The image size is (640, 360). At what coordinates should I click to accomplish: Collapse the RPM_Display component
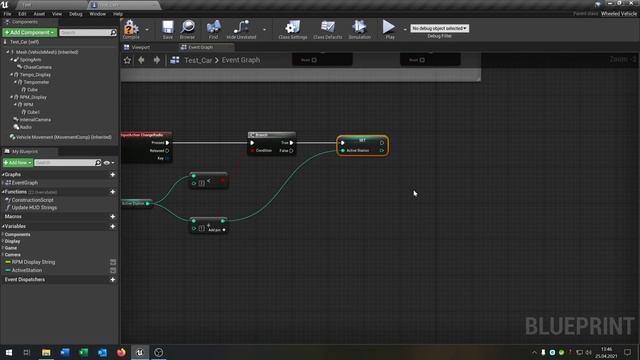(11, 97)
